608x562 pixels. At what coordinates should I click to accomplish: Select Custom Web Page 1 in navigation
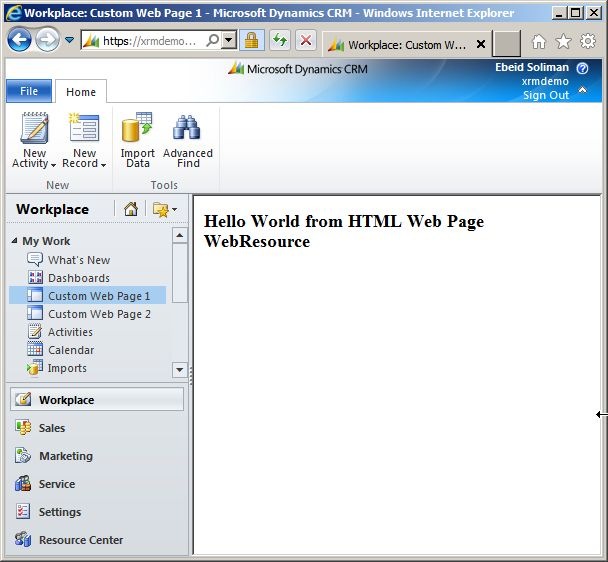click(x=88, y=296)
